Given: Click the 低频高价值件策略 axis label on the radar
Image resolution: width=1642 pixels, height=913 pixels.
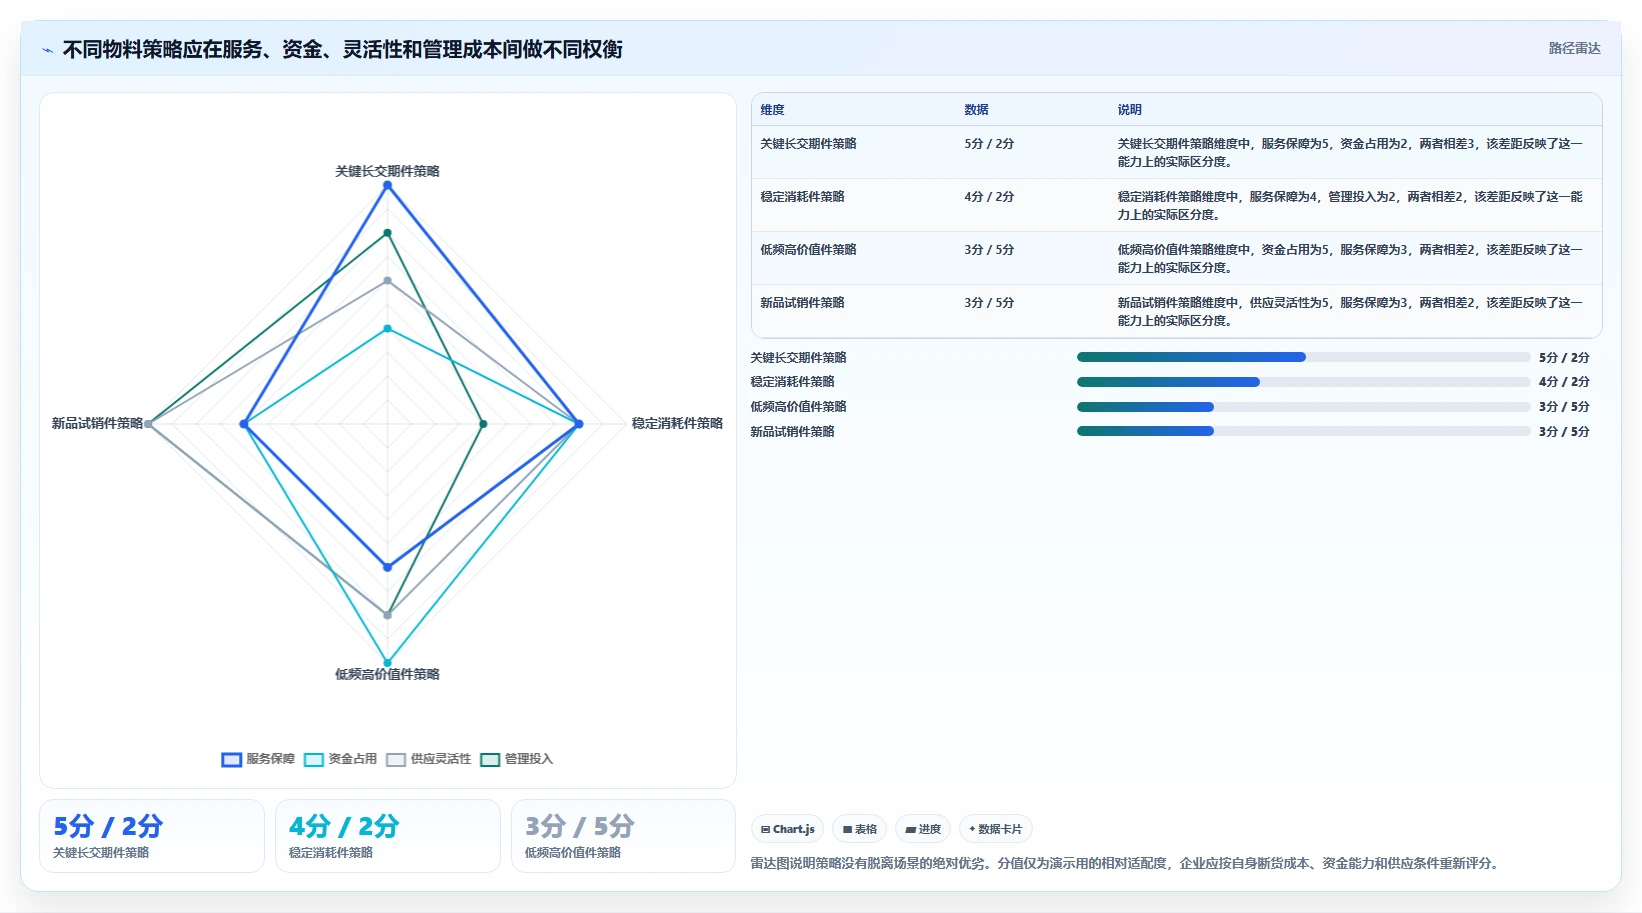Looking at the screenshot, I should point(387,674).
